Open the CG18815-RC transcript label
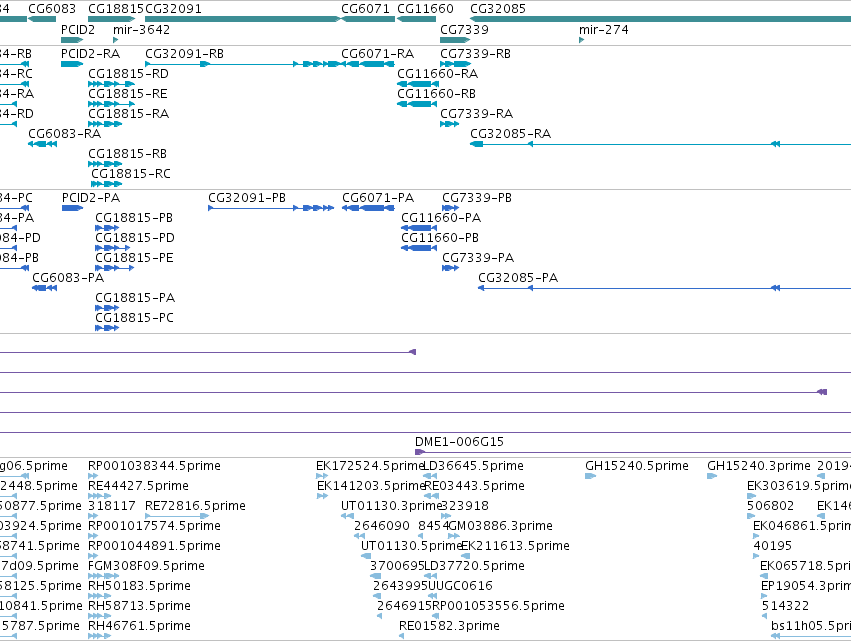This screenshot has height=641, width=851. pyautogui.click(x=130, y=174)
